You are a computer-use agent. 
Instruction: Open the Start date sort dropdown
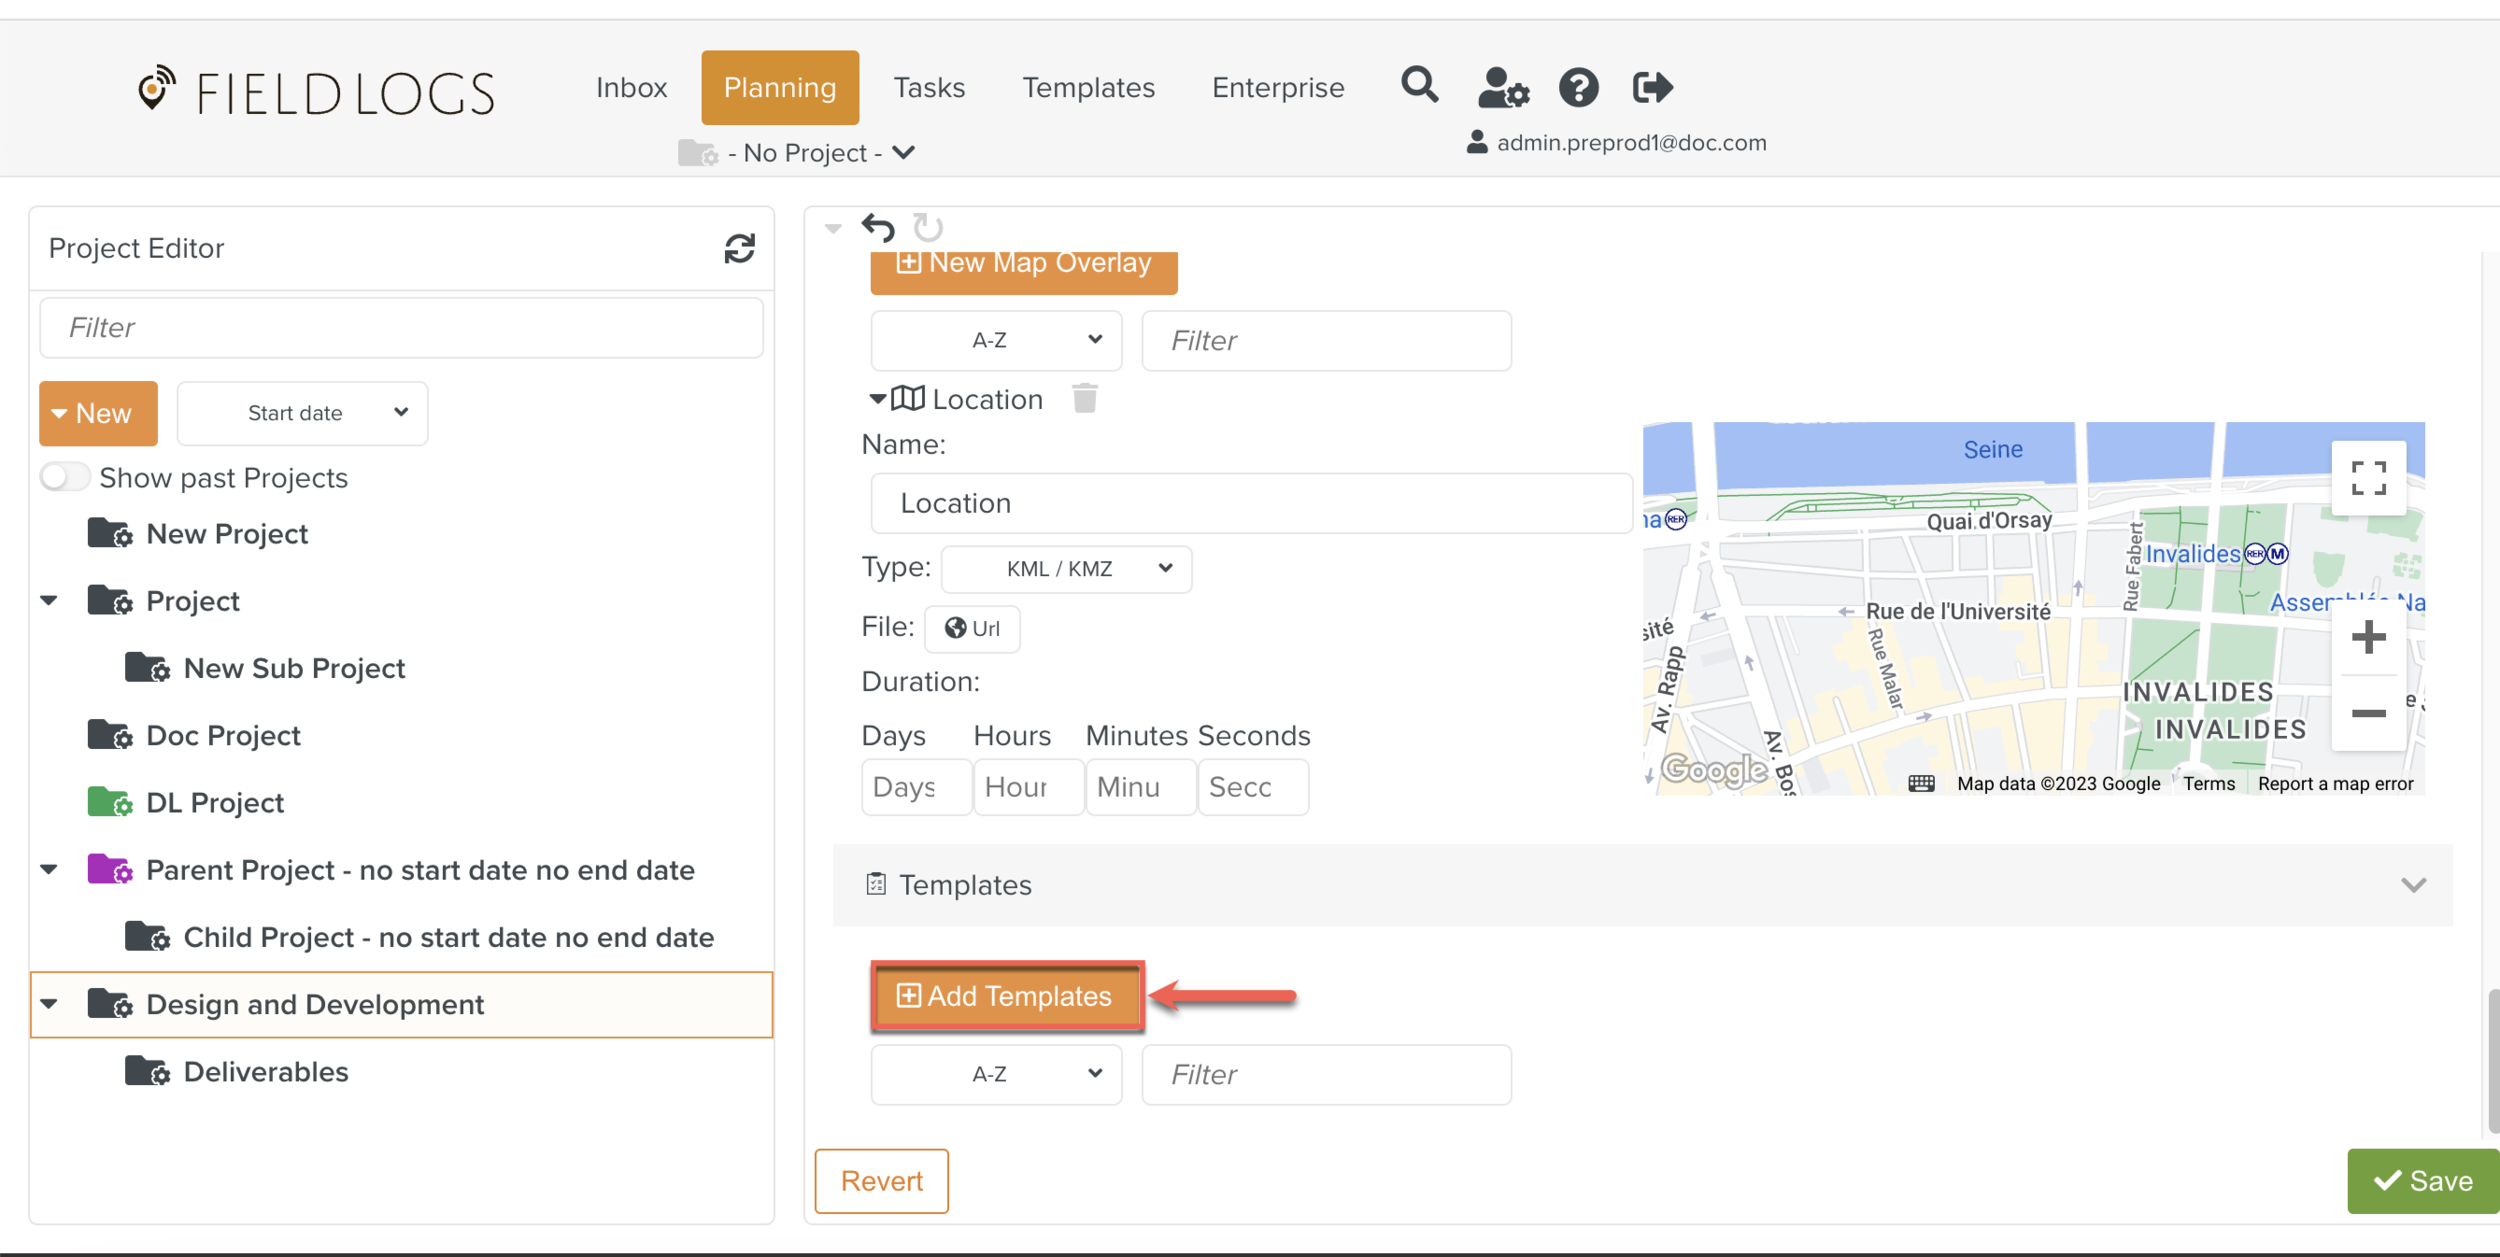[x=302, y=413]
